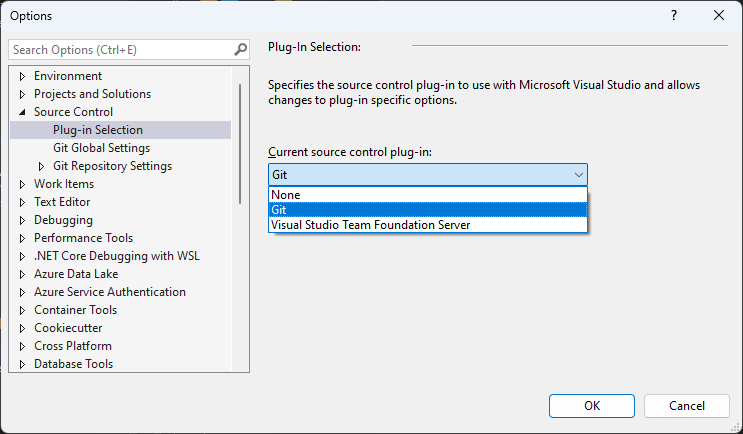The image size is (743, 434).
Task: Select Visual Studio Team Foundation Server option
Action: pyautogui.click(x=370, y=225)
